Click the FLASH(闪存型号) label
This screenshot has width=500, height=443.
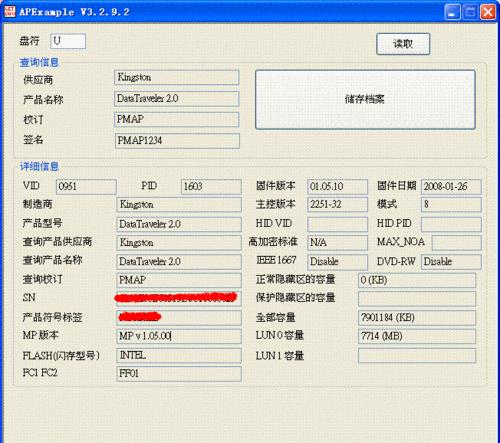[x=61, y=355]
